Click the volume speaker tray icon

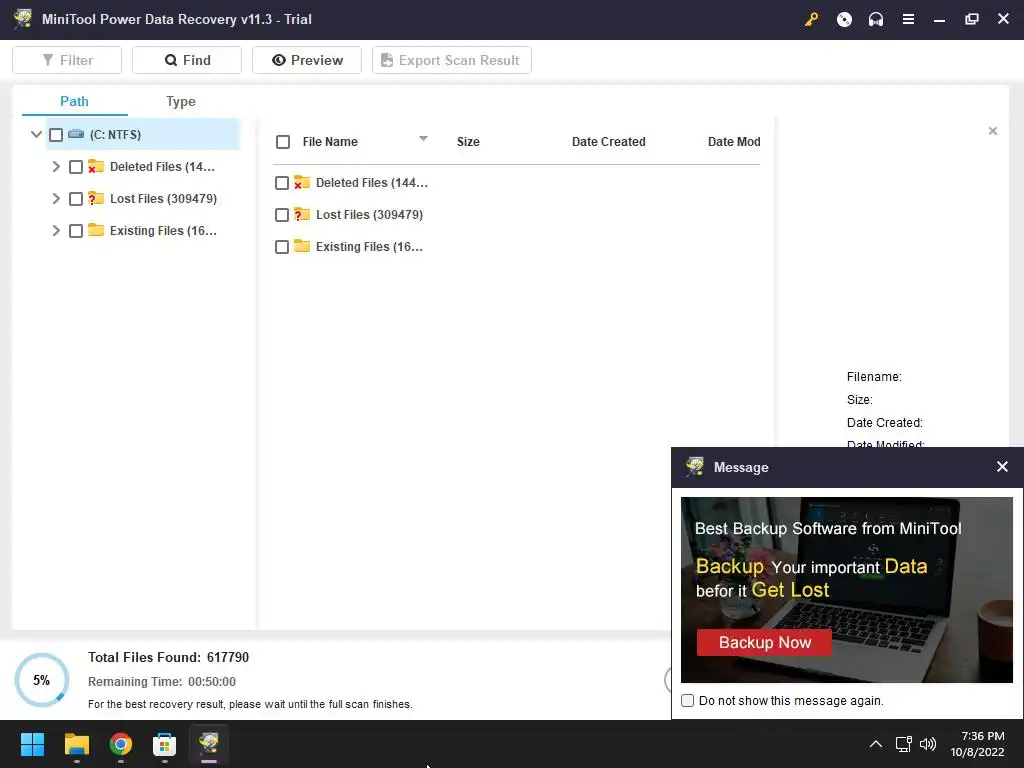[x=927, y=744]
